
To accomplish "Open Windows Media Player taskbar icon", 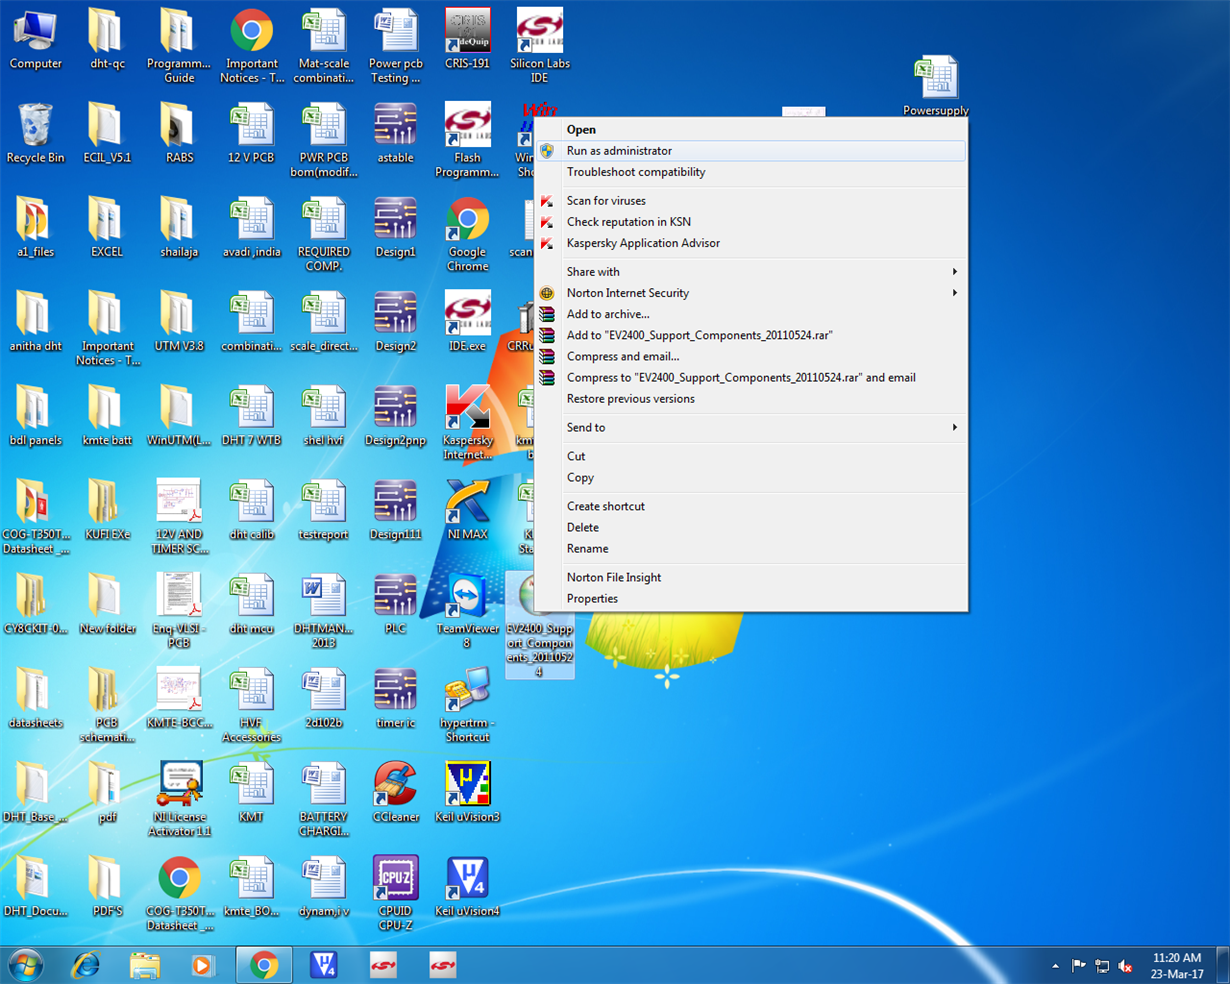I will [x=203, y=965].
